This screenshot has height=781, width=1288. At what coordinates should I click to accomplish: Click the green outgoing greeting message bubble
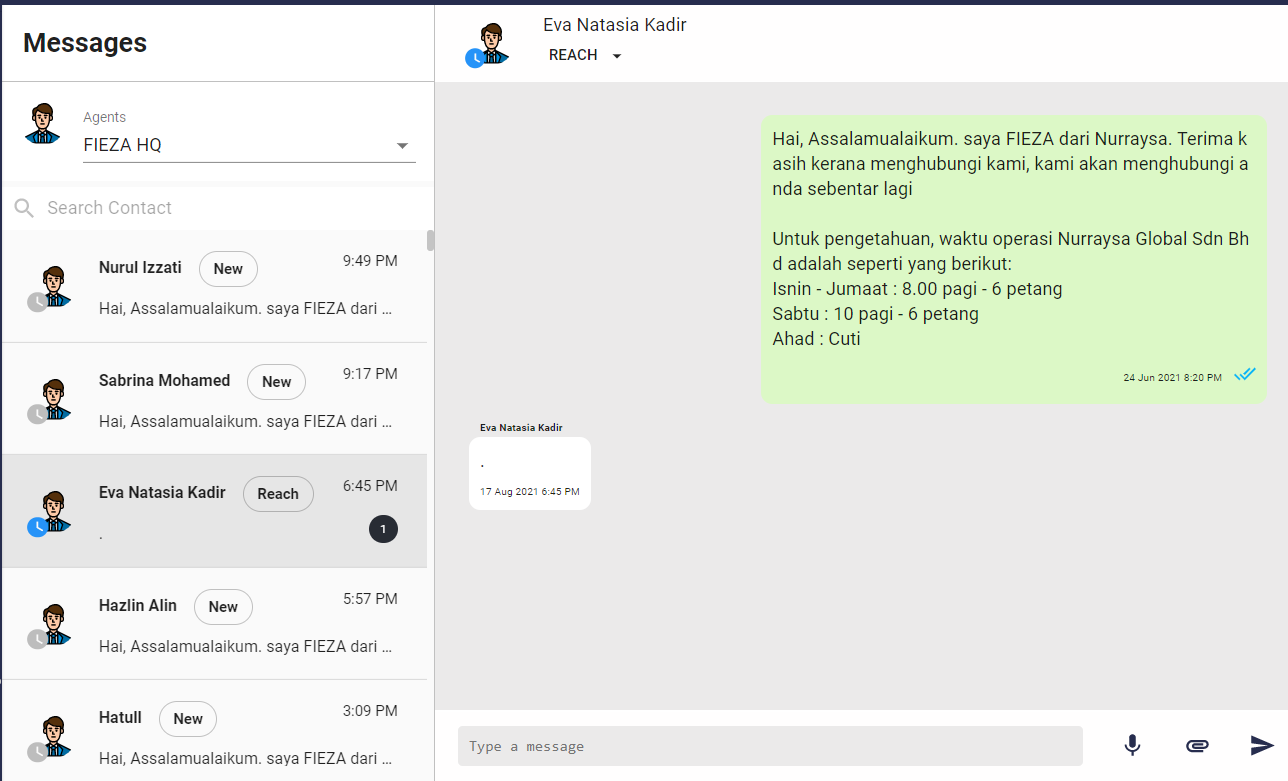tap(1014, 260)
